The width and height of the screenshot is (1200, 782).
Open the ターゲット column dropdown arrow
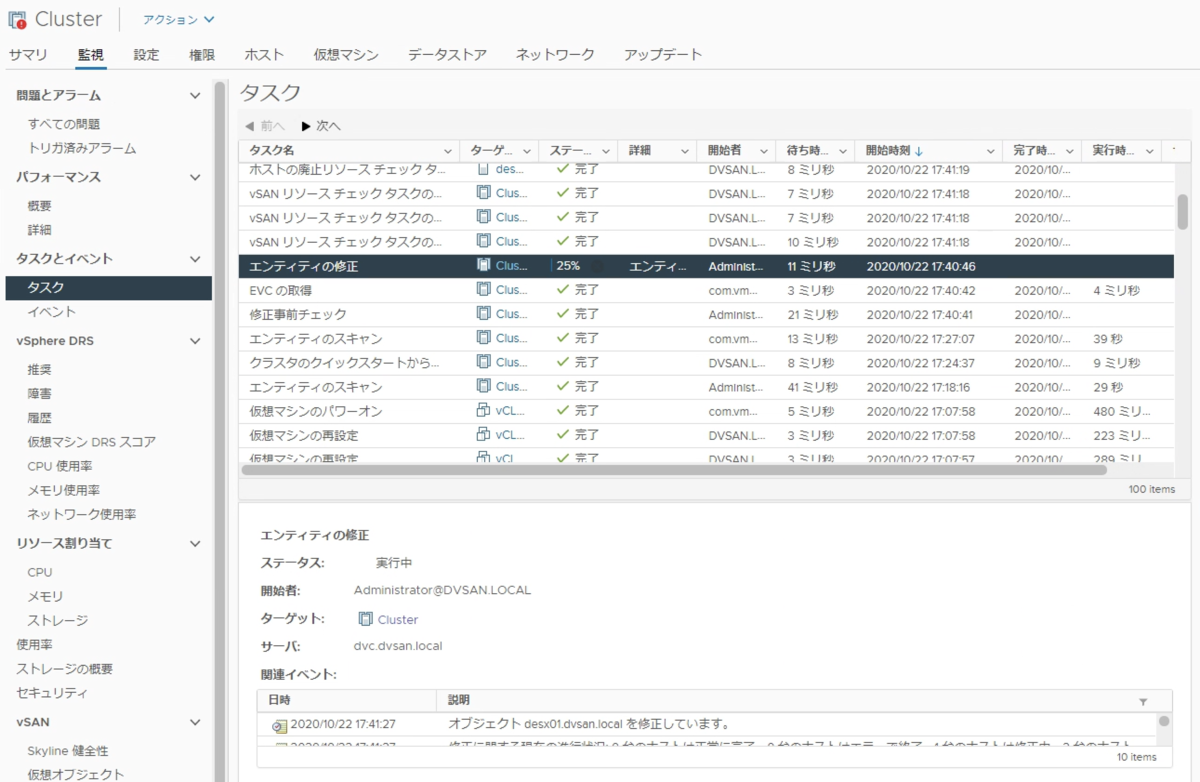coord(527,151)
